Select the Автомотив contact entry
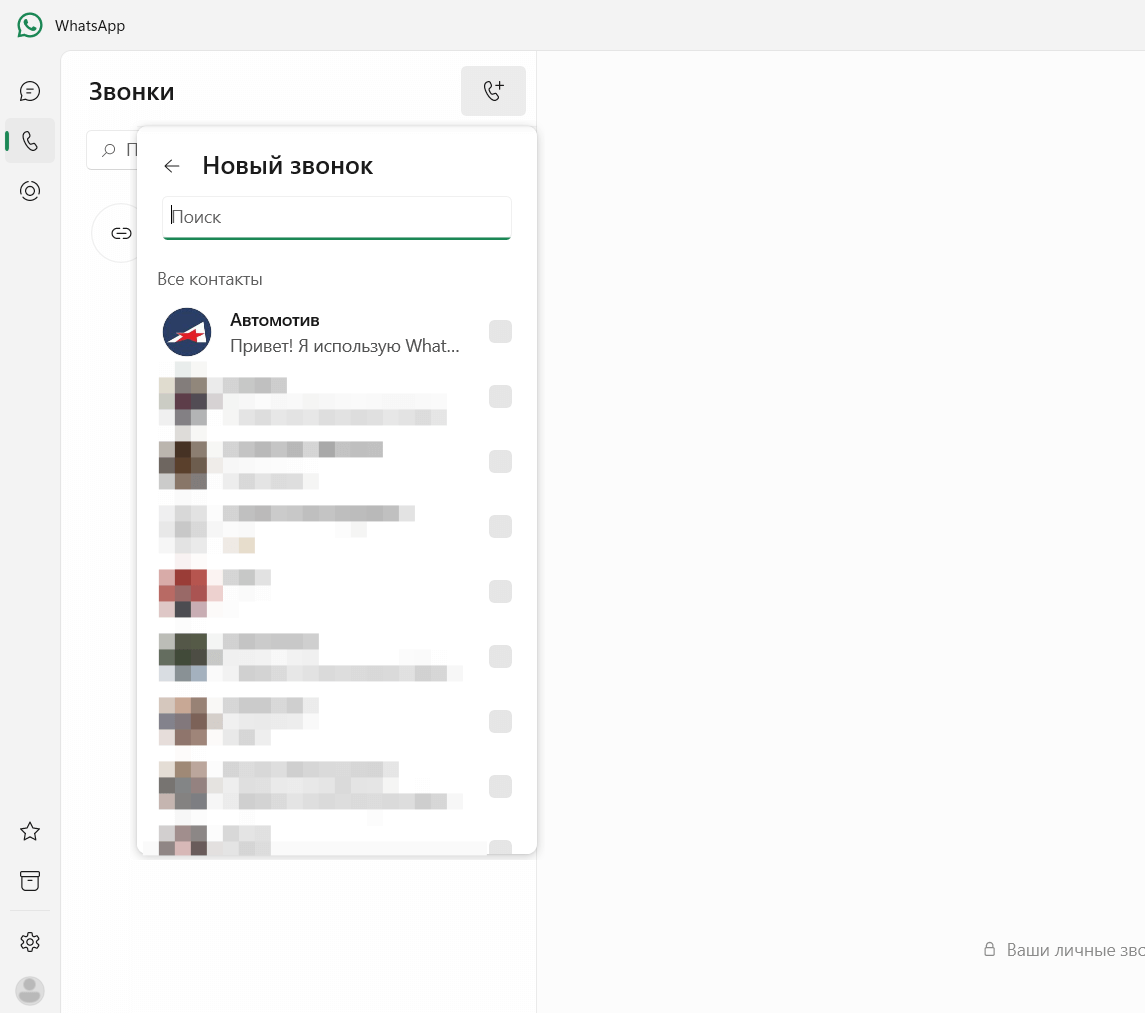The image size is (1145, 1013). click(337, 332)
